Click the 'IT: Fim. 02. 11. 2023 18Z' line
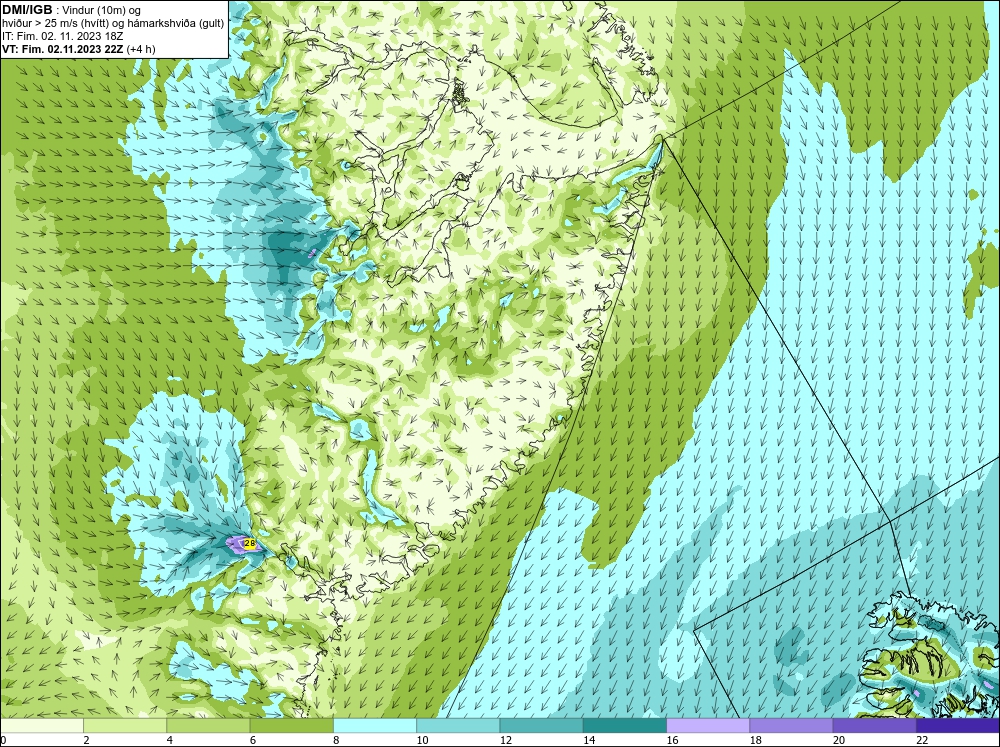The image size is (1000, 747). click(x=63, y=36)
